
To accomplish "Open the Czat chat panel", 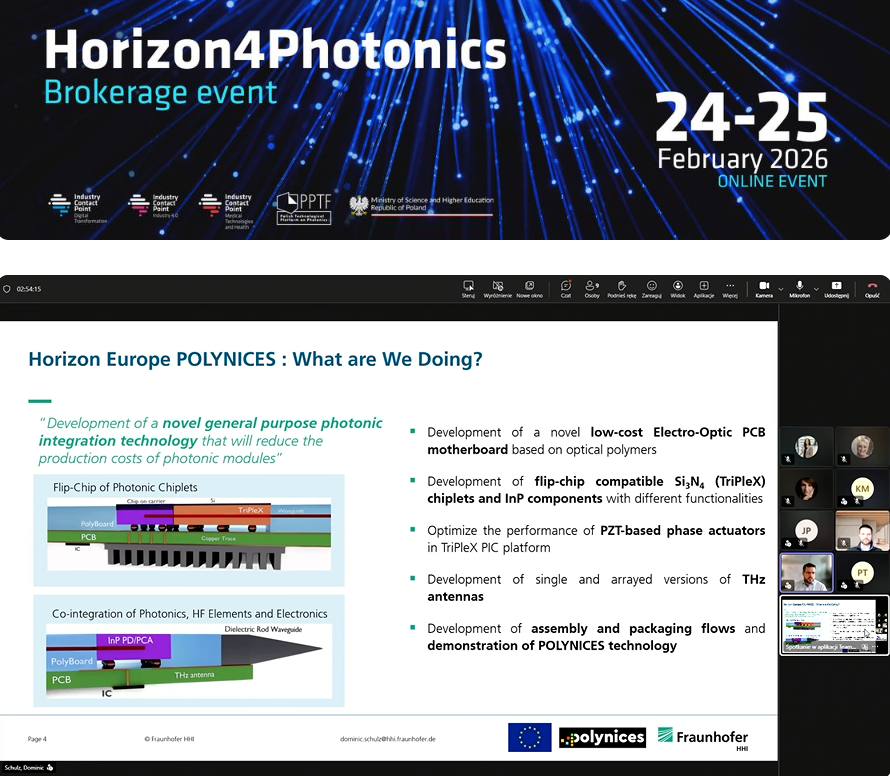I will (x=566, y=288).
